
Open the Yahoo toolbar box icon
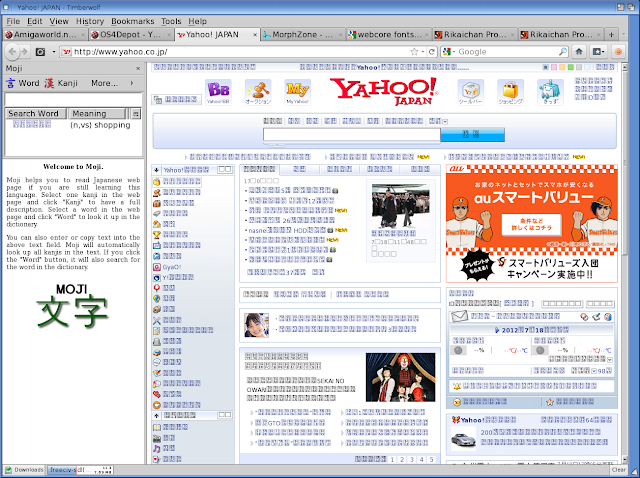[471, 92]
